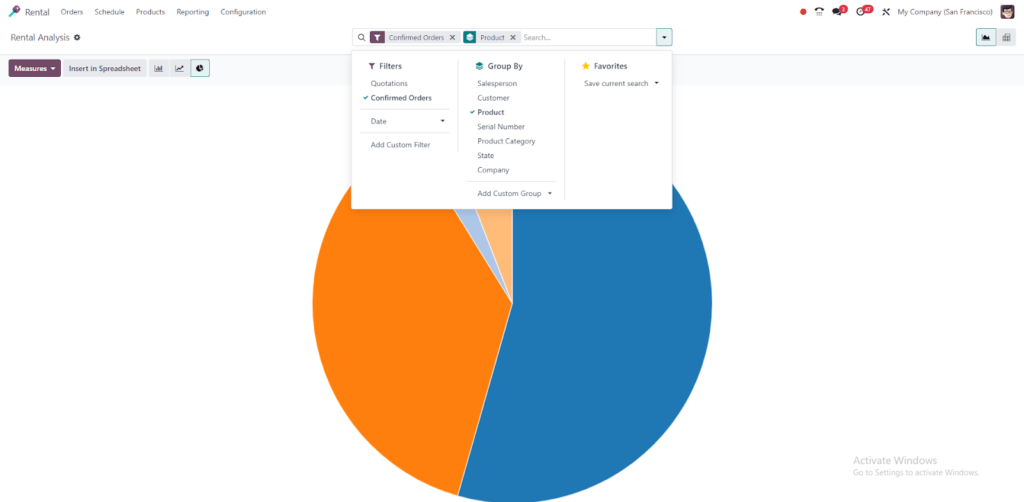Screen dimensions: 1024x502
Task: Select the pie chart icon
Action: [200, 68]
